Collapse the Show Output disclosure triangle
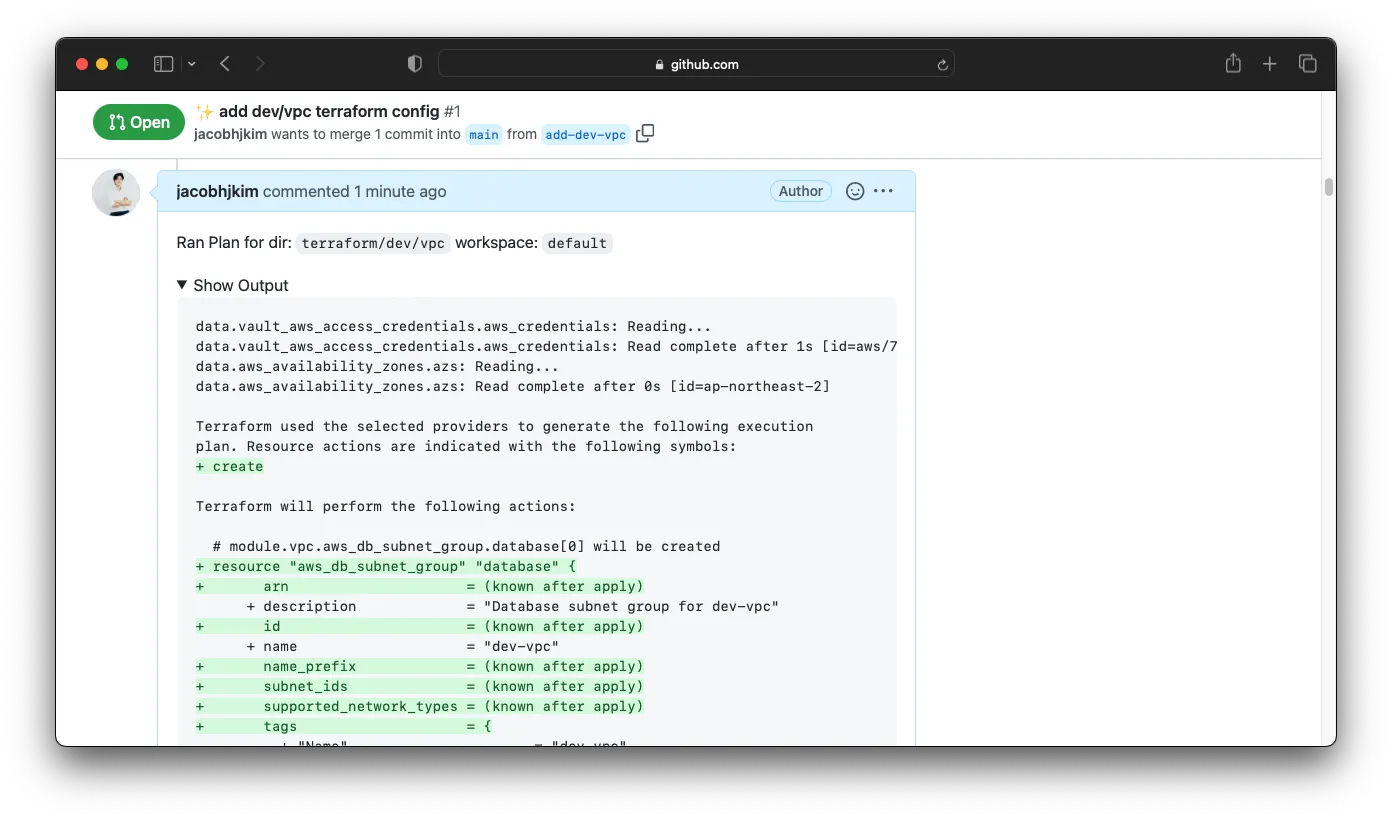This screenshot has width=1392, height=820. (182, 285)
